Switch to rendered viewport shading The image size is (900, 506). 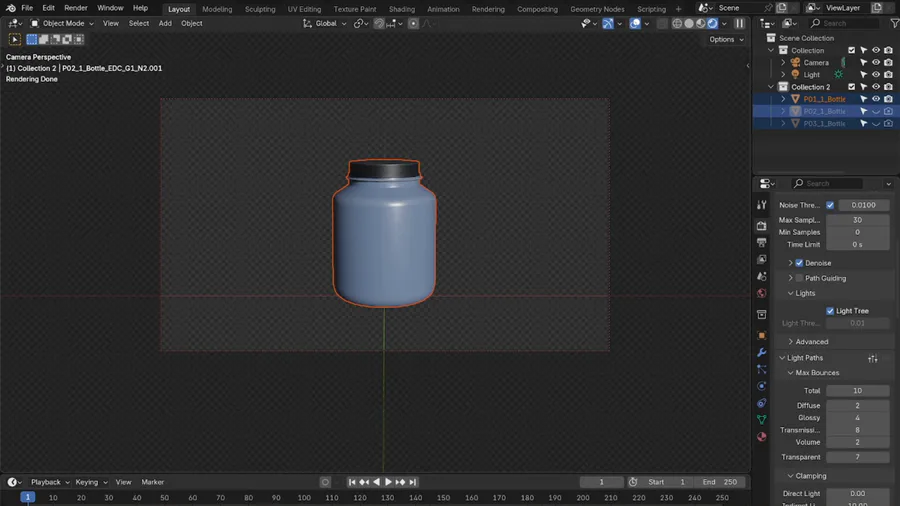(712, 23)
